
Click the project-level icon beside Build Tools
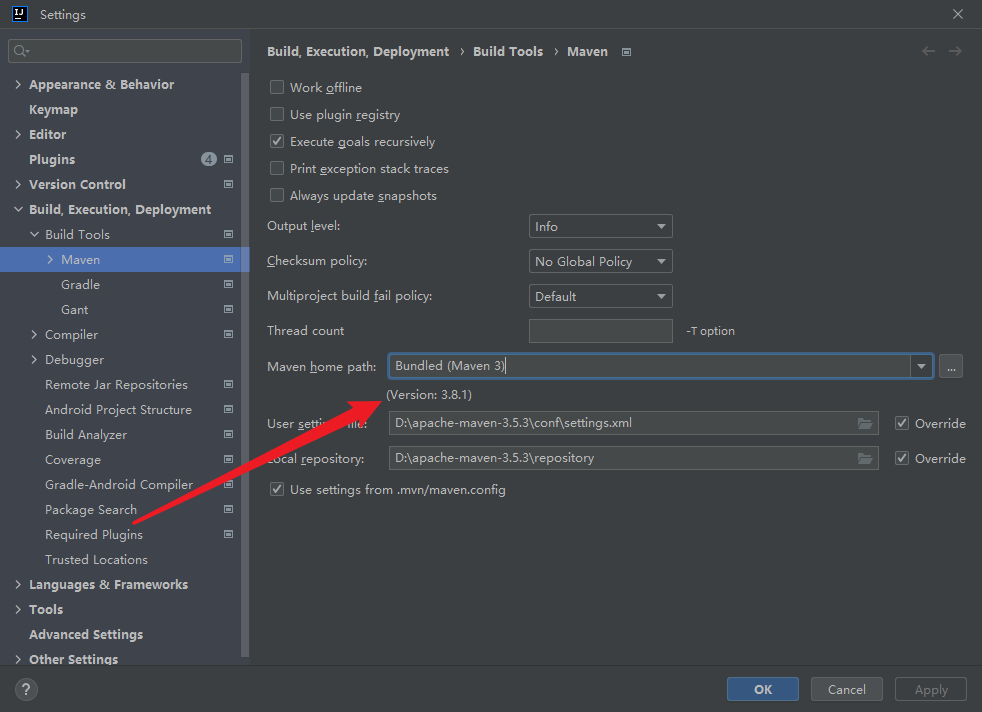tap(229, 234)
